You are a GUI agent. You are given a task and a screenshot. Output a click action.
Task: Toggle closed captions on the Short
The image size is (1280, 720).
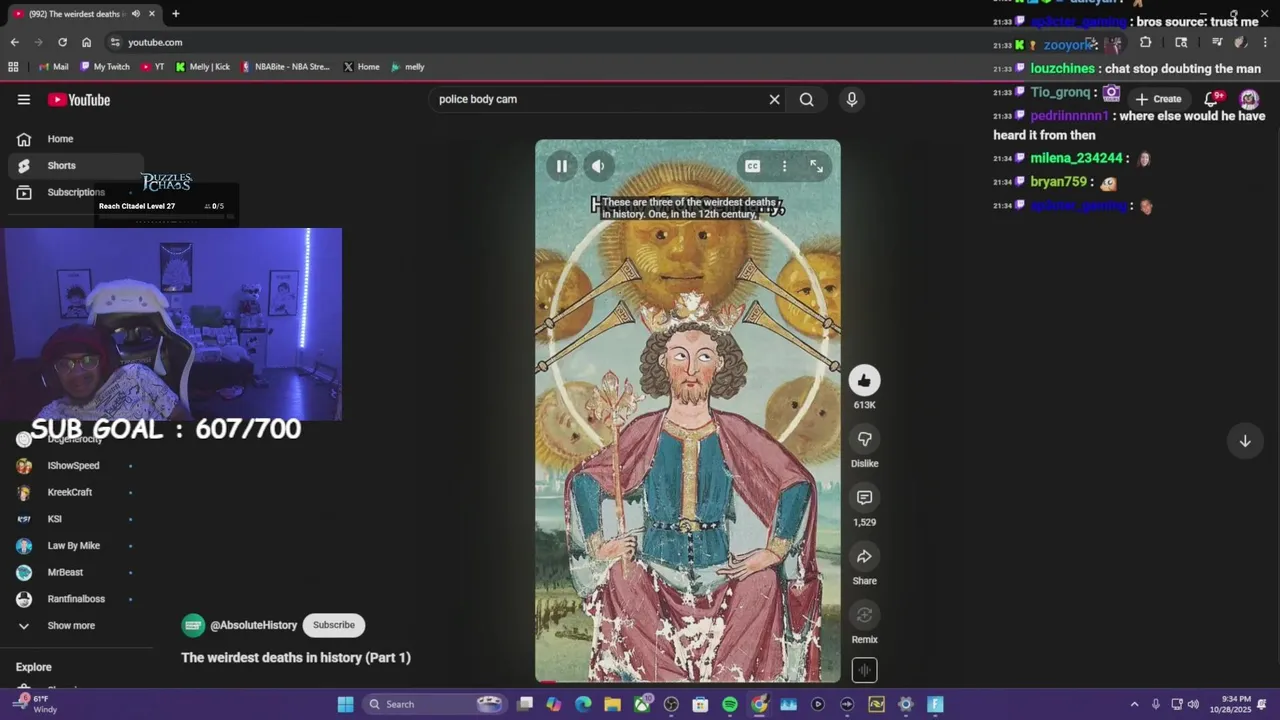tap(752, 166)
